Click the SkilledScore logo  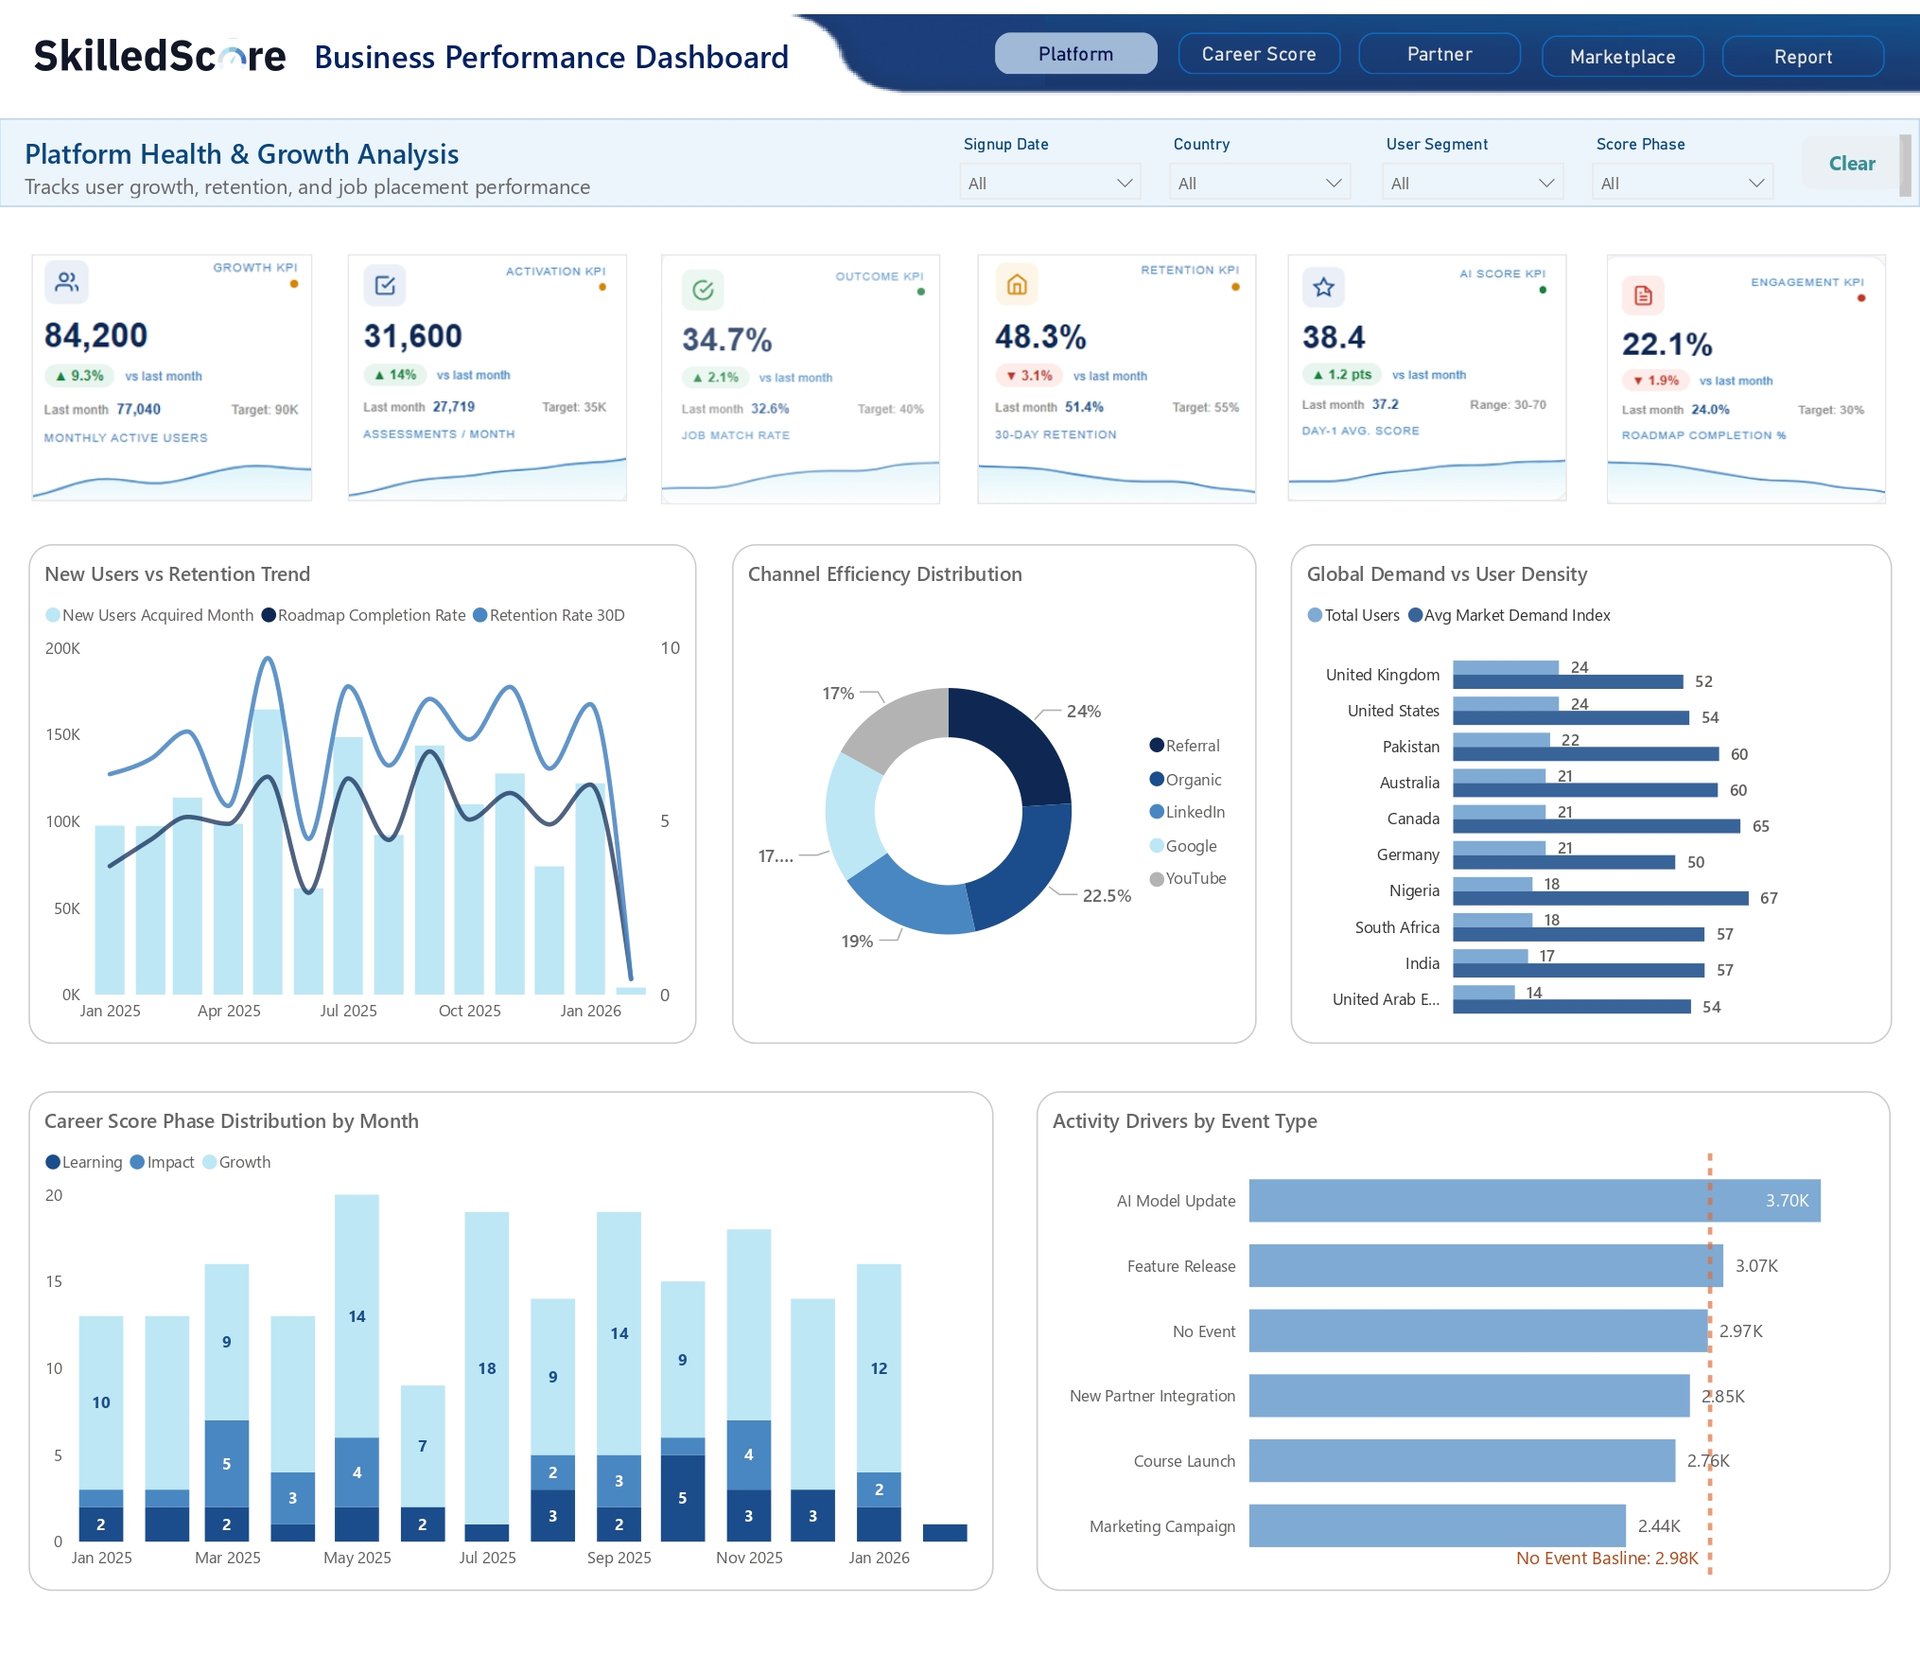point(160,56)
